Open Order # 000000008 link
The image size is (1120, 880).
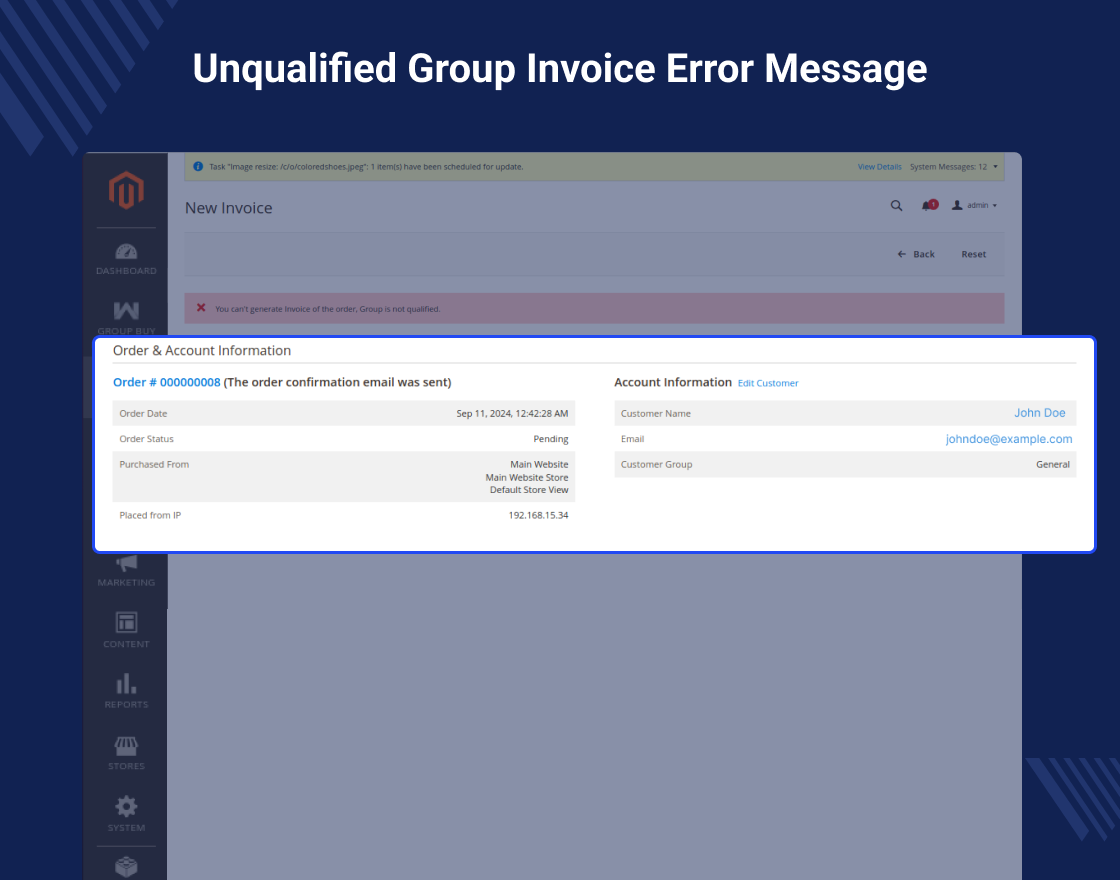pyautogui.click(x=166, y=382)
